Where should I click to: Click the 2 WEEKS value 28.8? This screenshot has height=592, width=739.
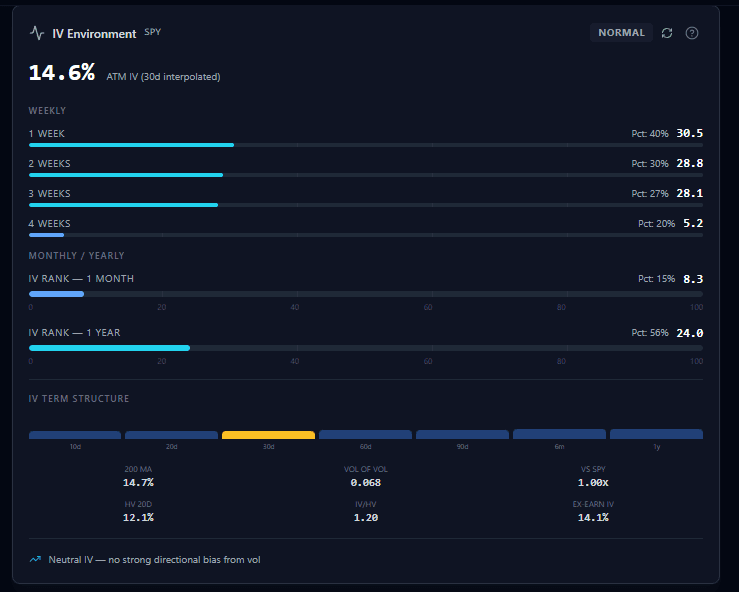[x=690, y=164]
